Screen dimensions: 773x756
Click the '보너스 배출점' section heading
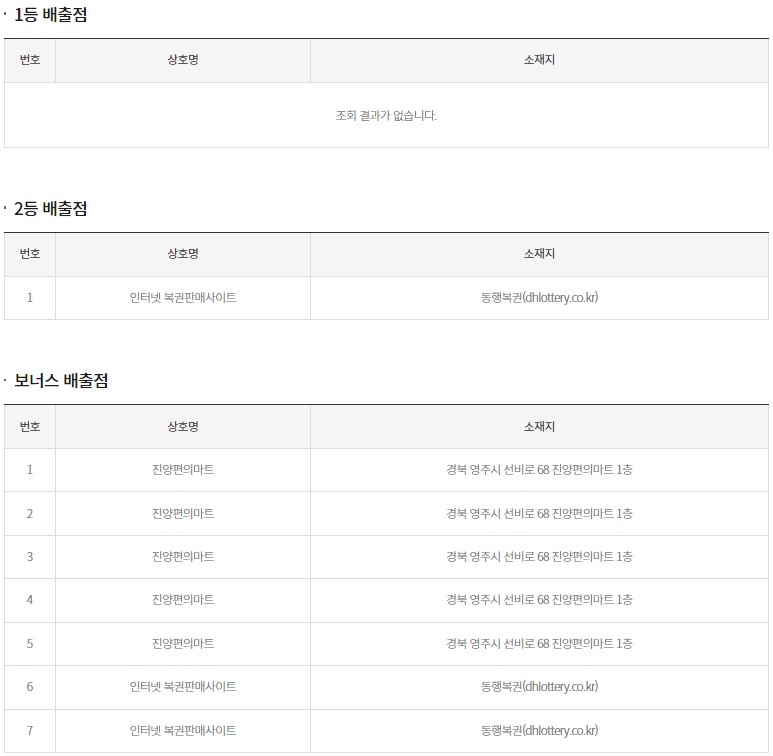(61, 380)
